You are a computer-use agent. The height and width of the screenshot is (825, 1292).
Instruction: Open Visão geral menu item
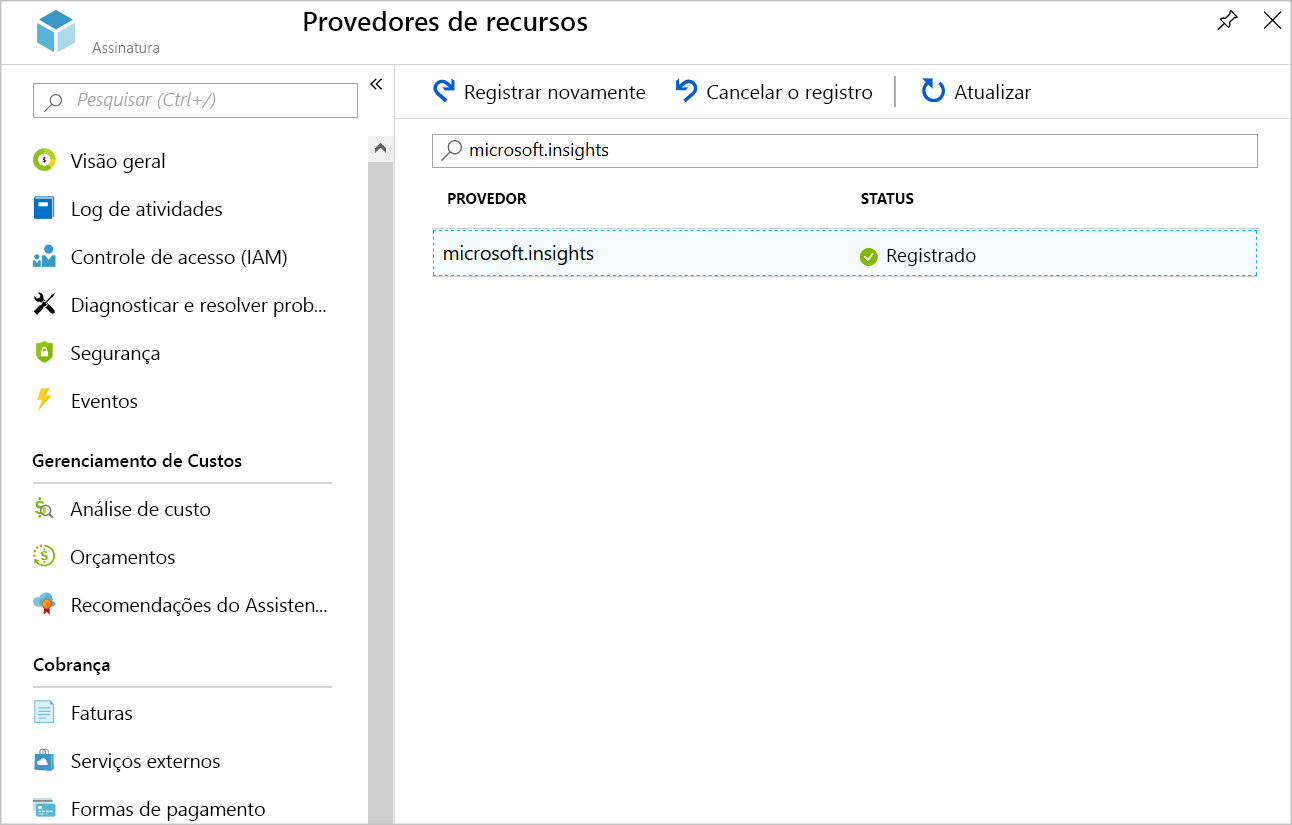click(118, 161)
